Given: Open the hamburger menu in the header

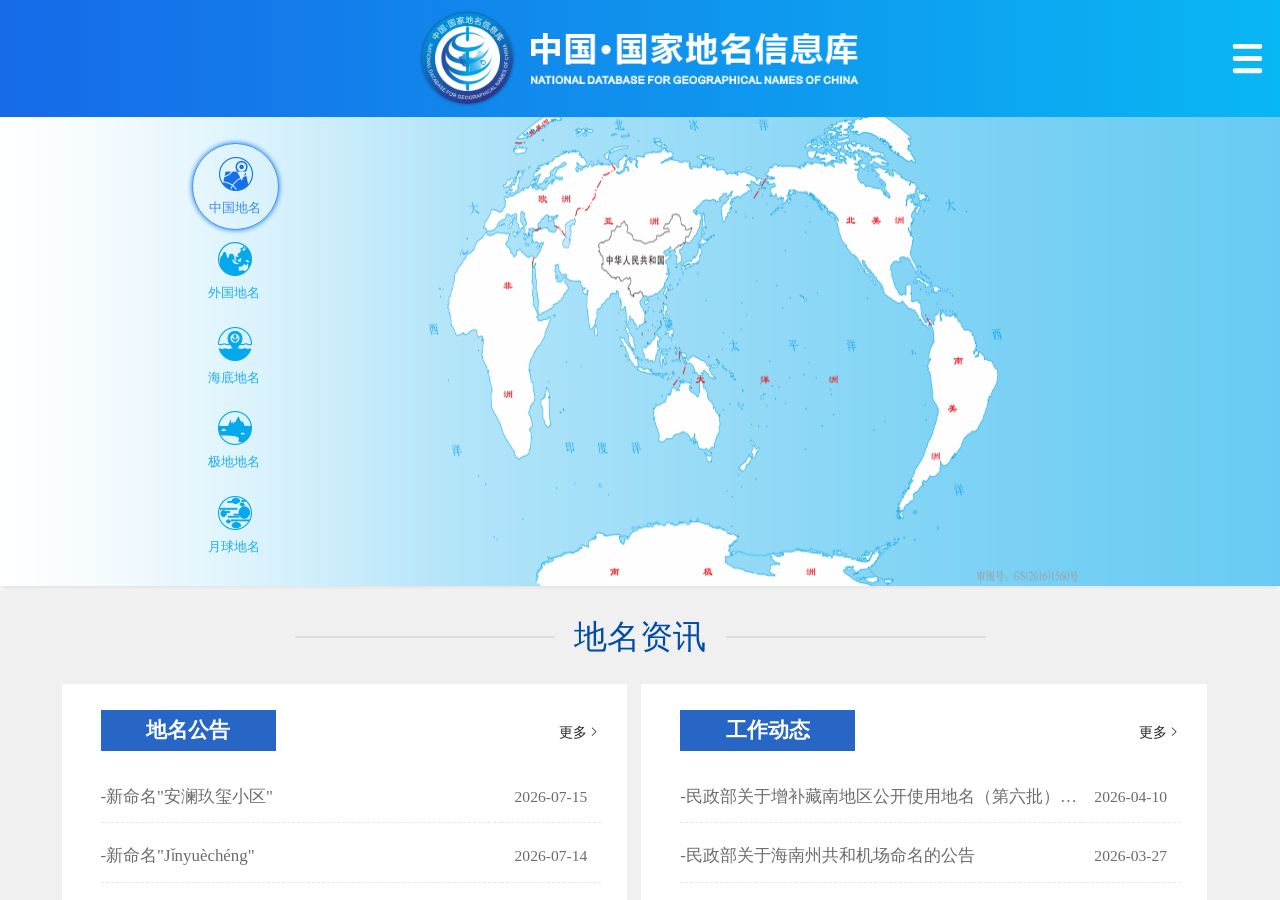Looking at the screenshot, I should tap(1247, 58).
